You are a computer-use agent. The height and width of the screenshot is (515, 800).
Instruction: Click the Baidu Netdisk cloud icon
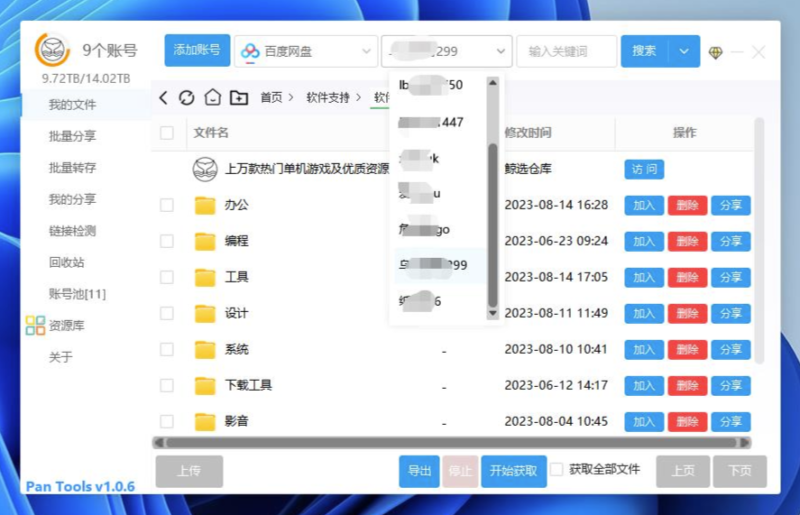click(250, 52)
